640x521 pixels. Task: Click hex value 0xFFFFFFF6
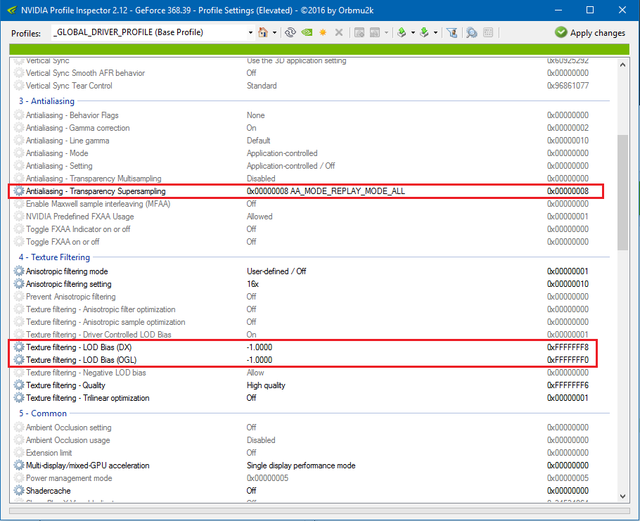(568, 385)
